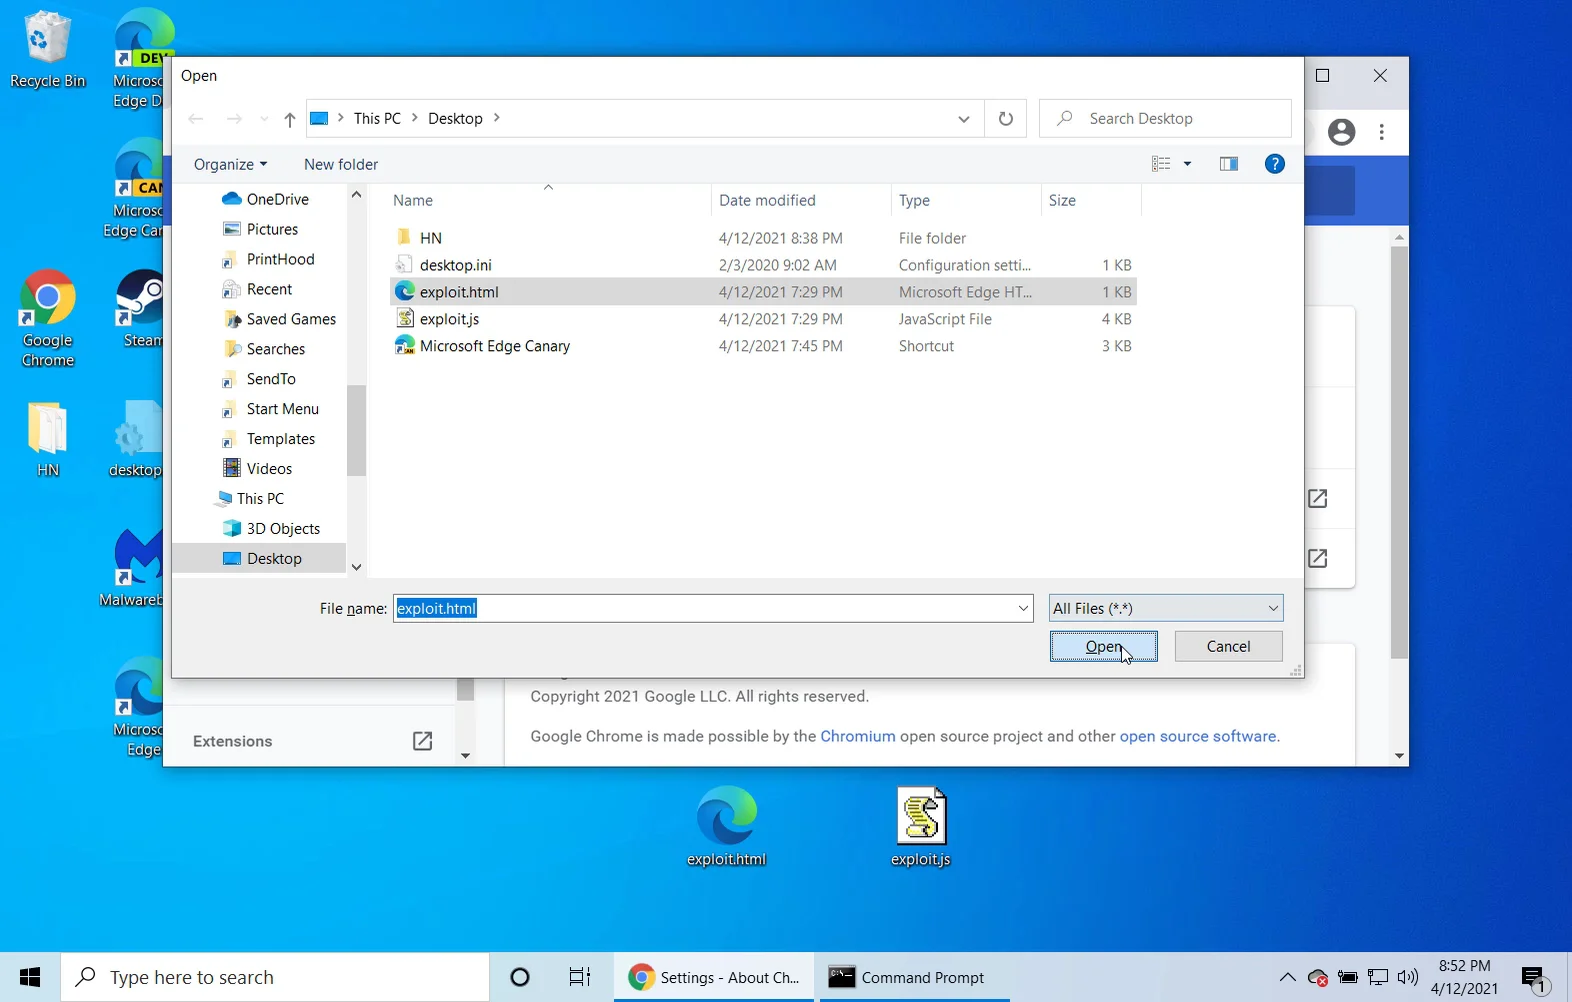Select the exploit.html icon on the desktop
This screenshot has width=1572, height=1002.
(x=726, y=826)
